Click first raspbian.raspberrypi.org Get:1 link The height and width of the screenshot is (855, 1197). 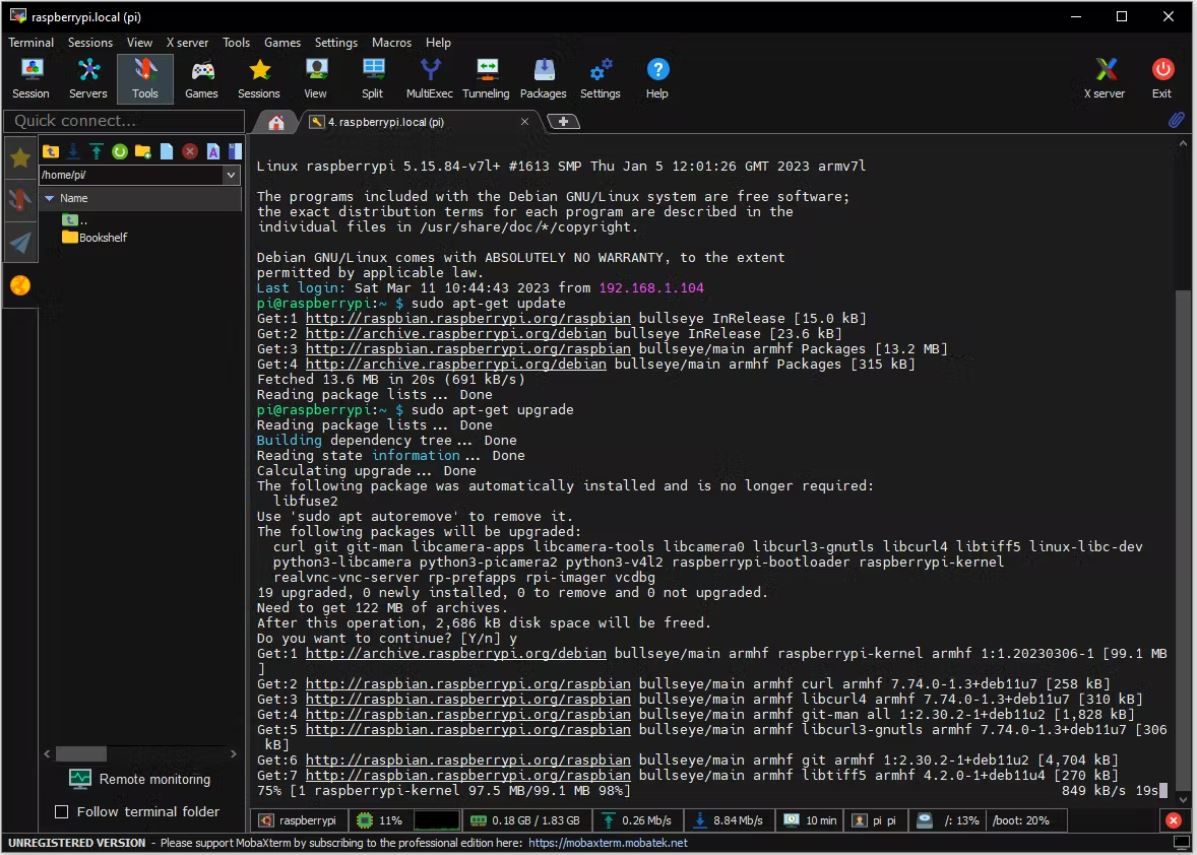click(x=468, y=318)
